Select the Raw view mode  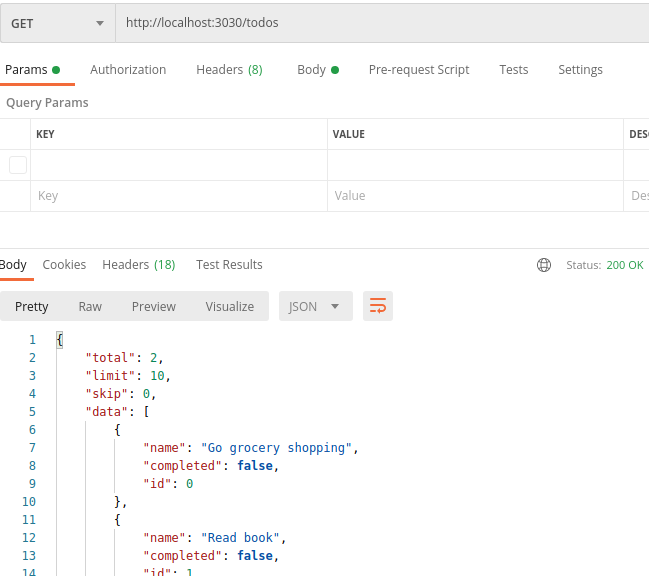point(90,307)
